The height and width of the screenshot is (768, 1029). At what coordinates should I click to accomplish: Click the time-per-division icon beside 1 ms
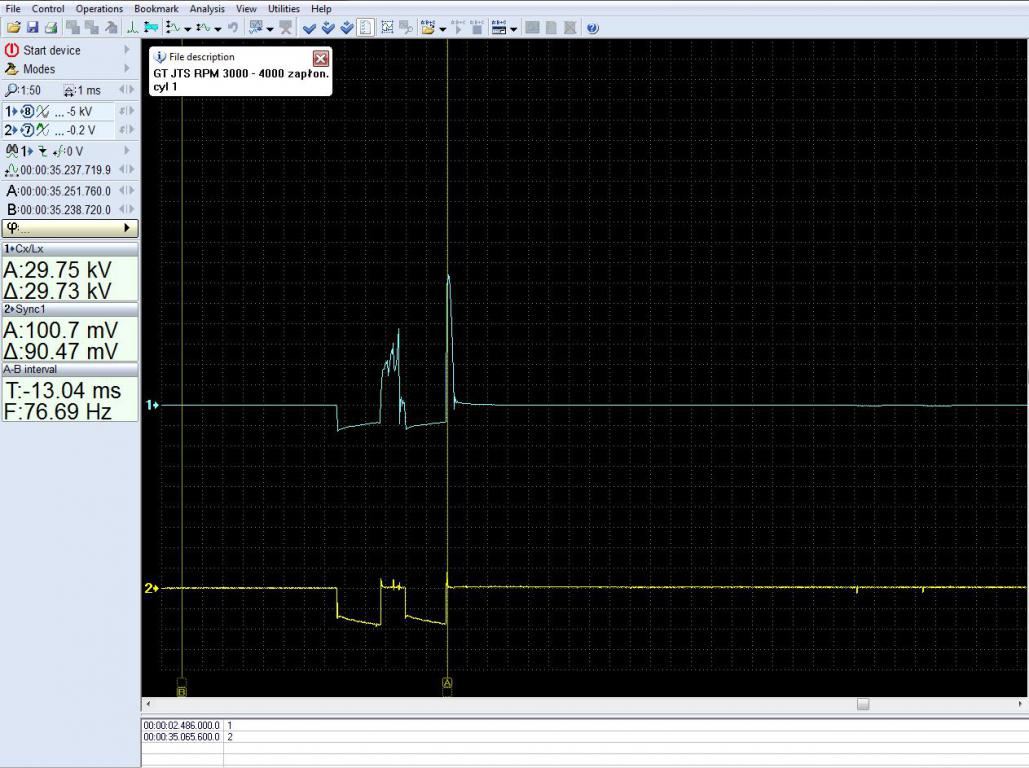(x=69, y=91)
